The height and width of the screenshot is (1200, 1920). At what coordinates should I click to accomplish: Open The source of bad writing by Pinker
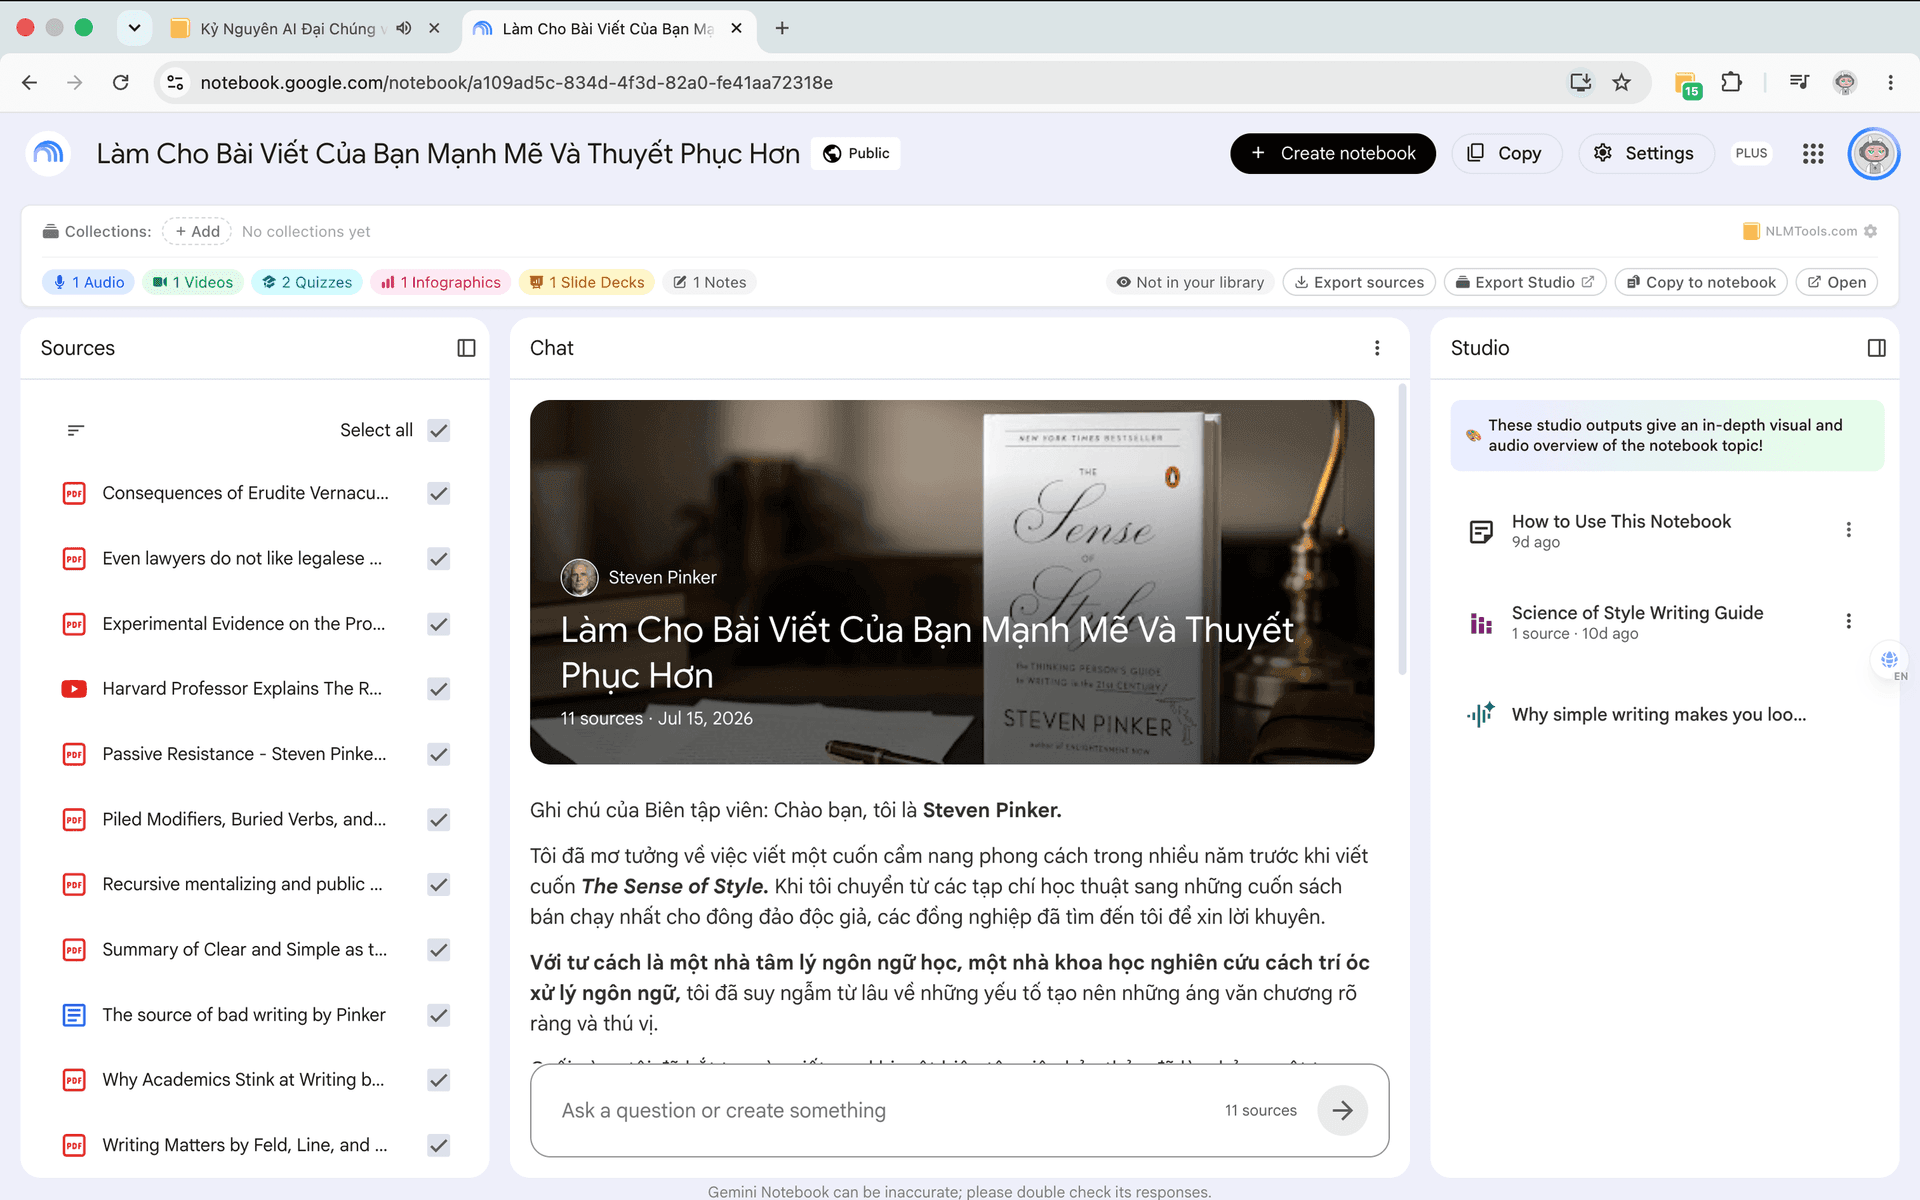click(x=243, y=1015)
